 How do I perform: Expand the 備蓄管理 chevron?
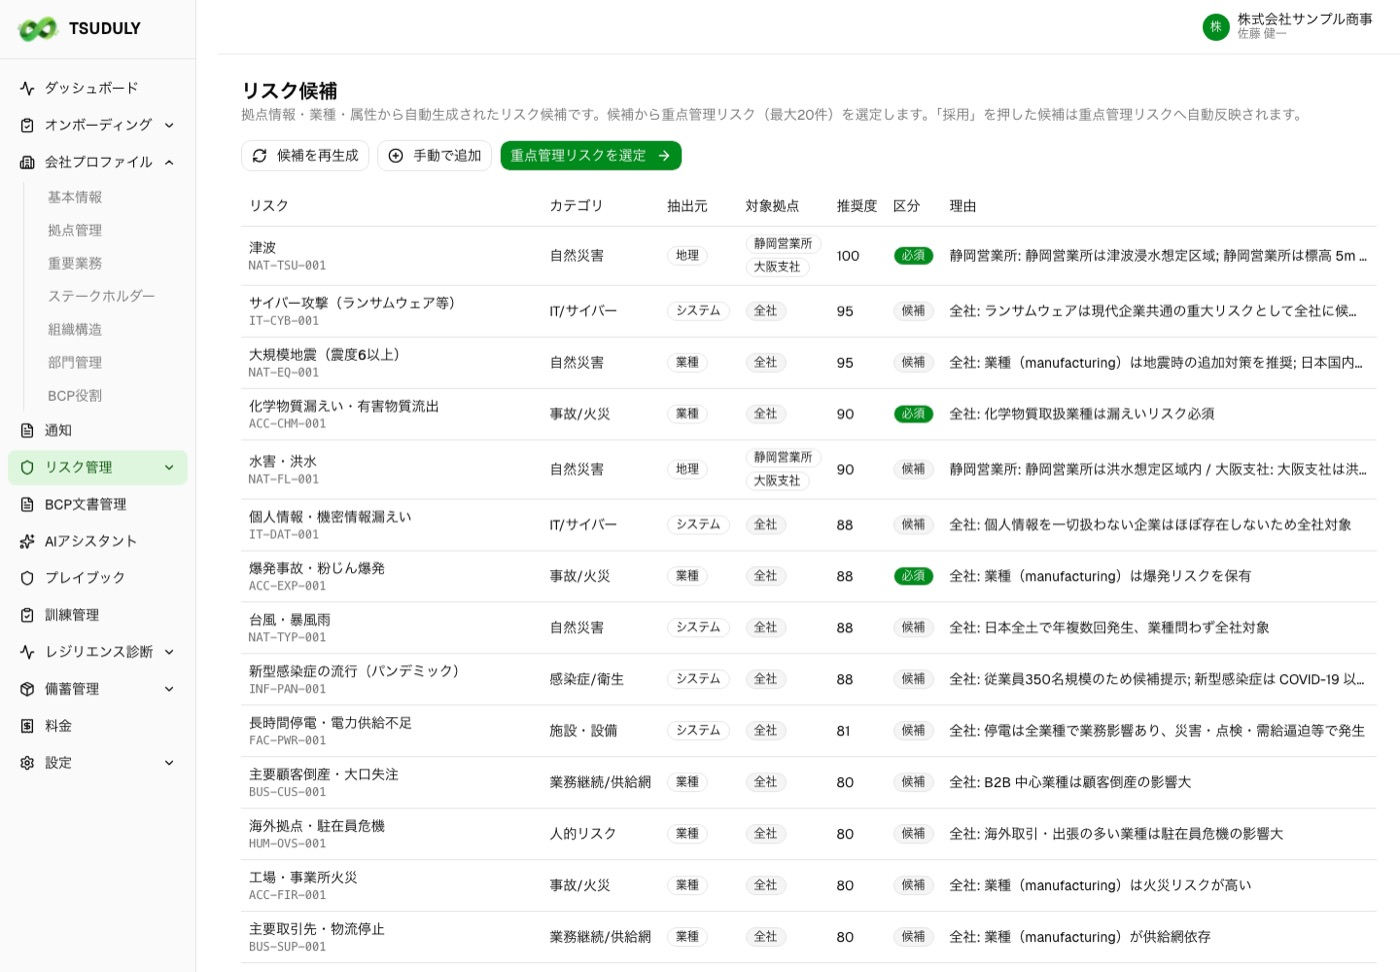point(169,689)
